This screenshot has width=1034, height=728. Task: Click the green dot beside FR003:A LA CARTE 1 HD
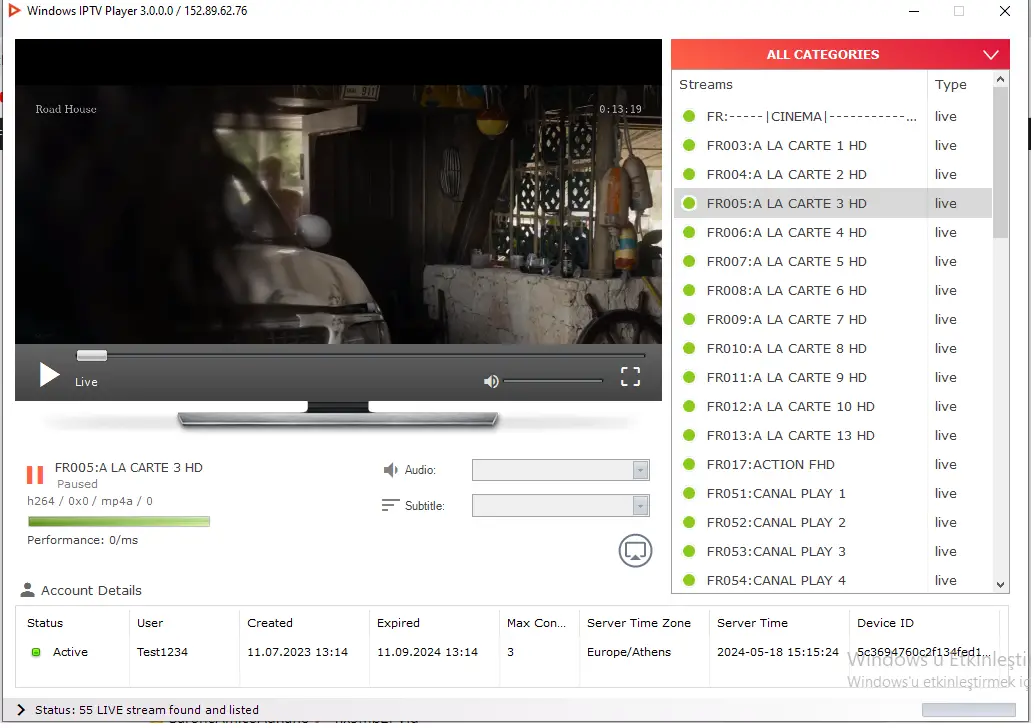(690, 146)
